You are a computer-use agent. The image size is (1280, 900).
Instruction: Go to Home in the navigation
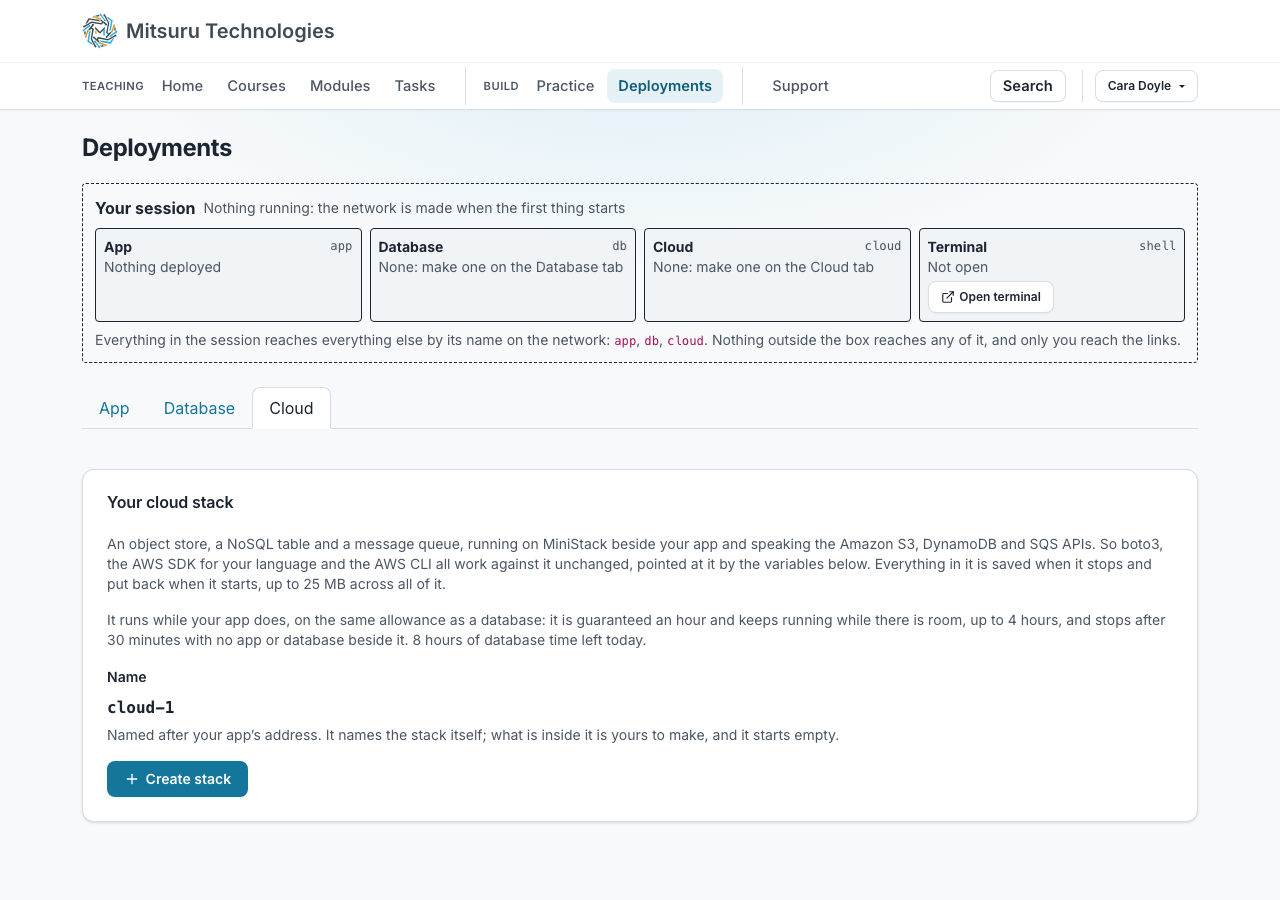click(182, 86)
